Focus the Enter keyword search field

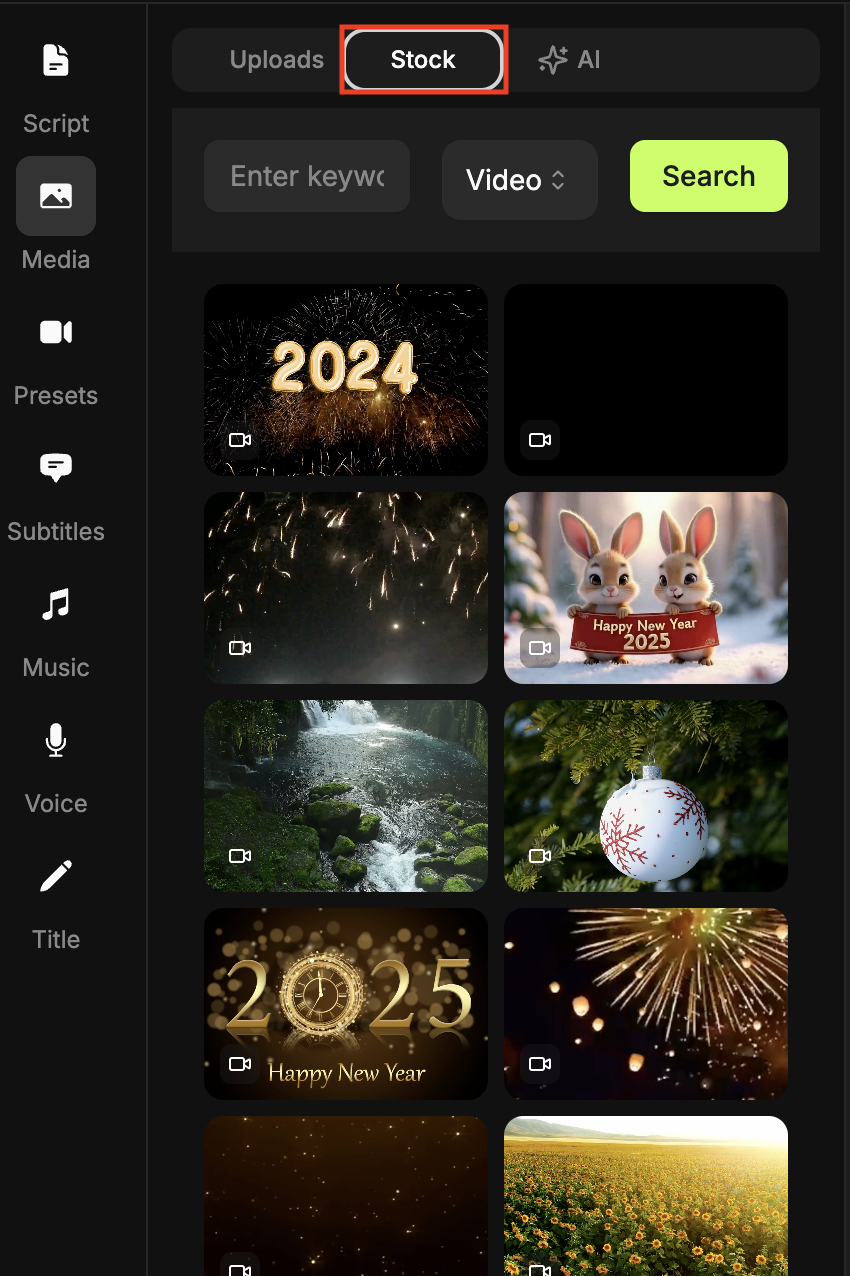click(x=307, y=176)
